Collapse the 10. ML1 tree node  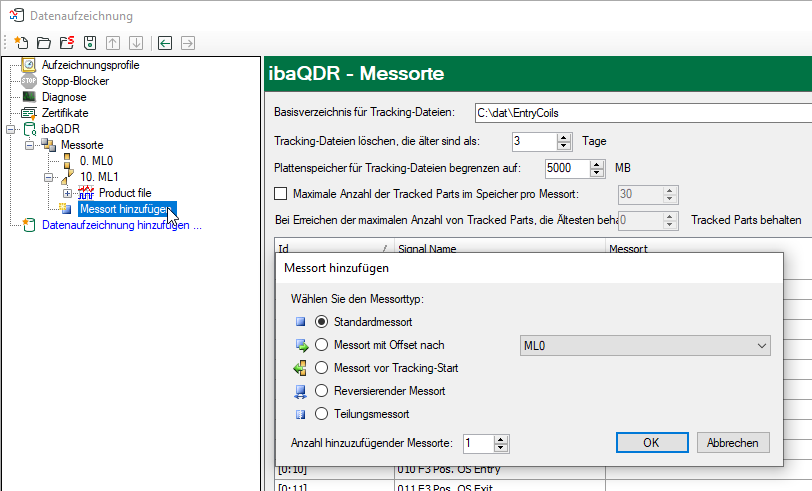point(49,177)
